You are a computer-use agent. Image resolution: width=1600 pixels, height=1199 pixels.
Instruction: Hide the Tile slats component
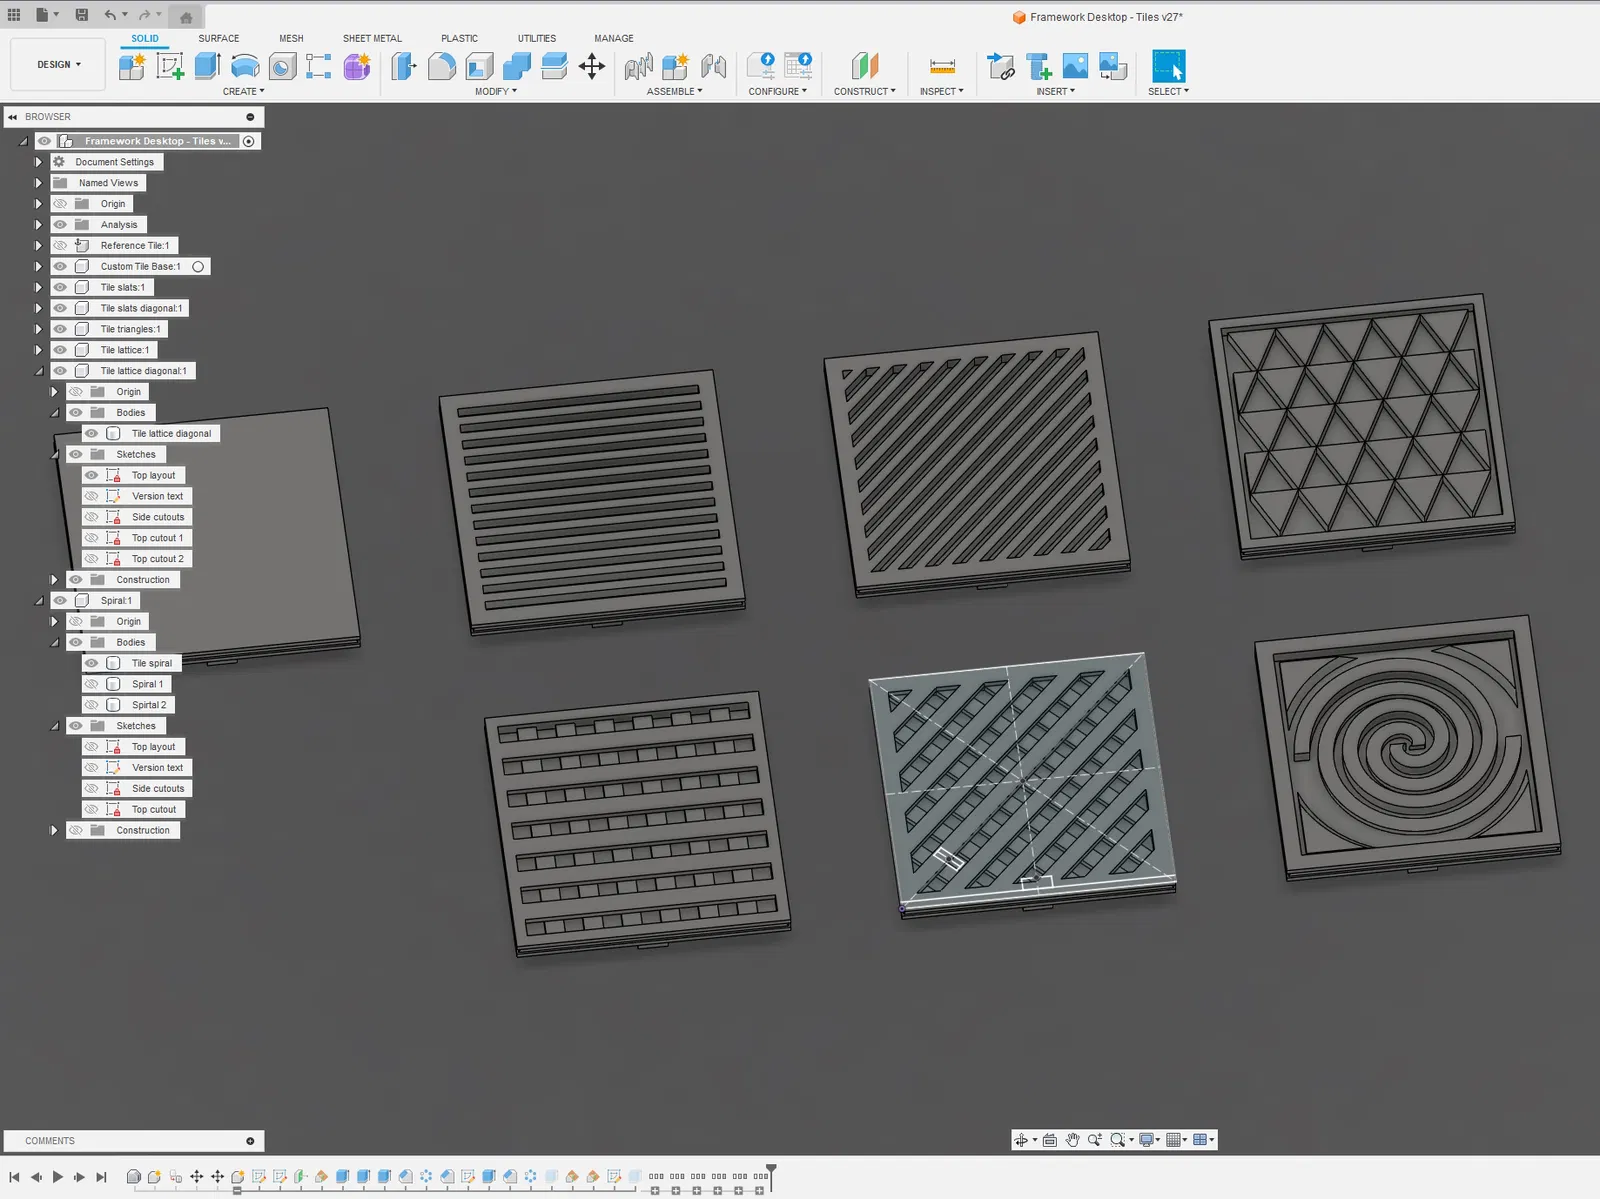pos(60,287)
